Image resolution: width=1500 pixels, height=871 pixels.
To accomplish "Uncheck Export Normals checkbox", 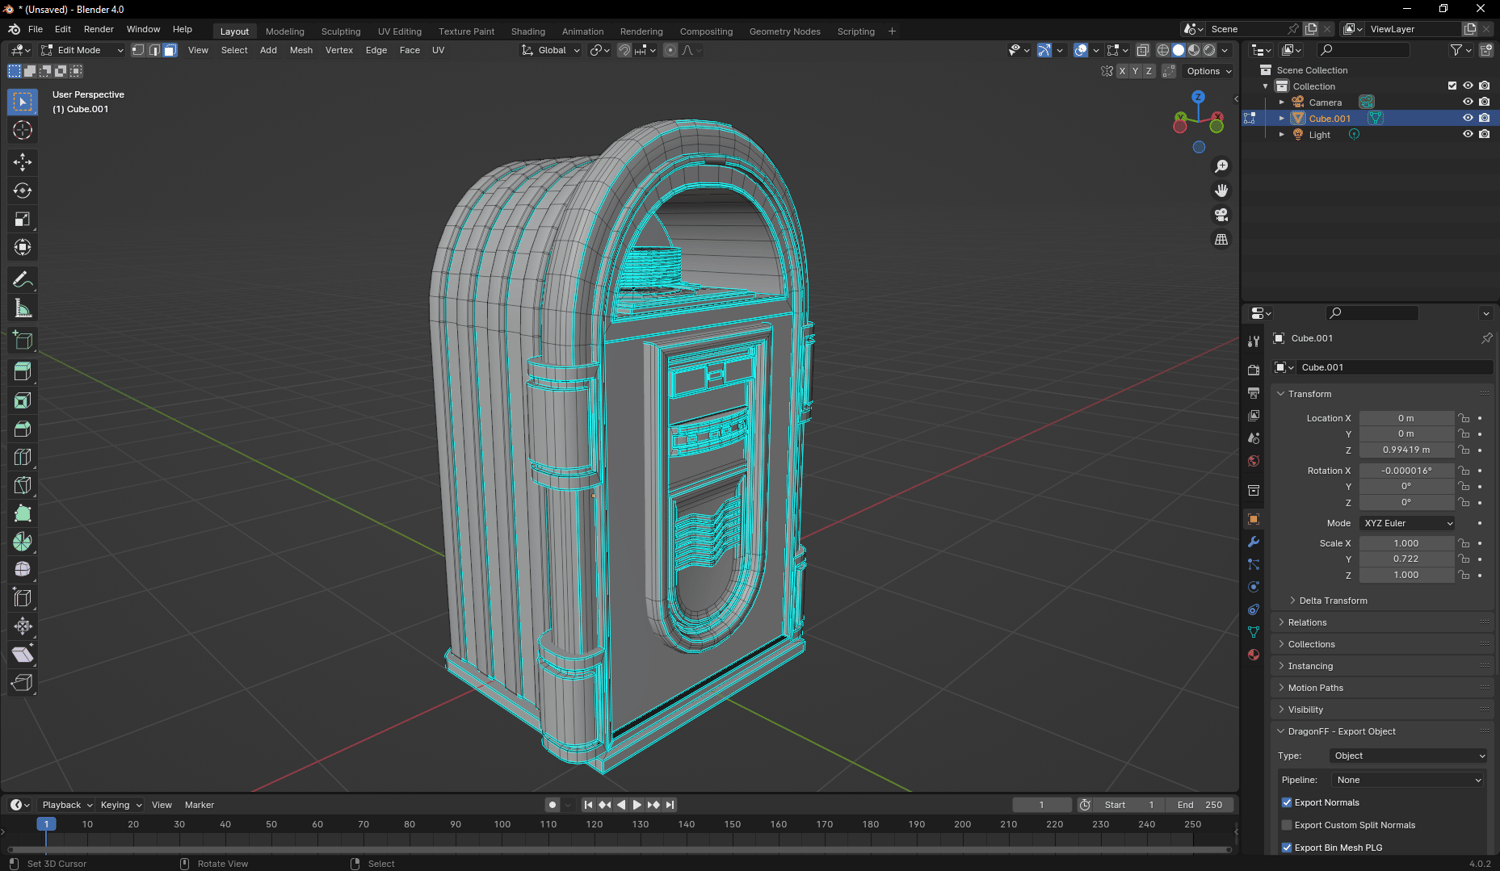I will pyautogui.click(x=1287, y=803).
